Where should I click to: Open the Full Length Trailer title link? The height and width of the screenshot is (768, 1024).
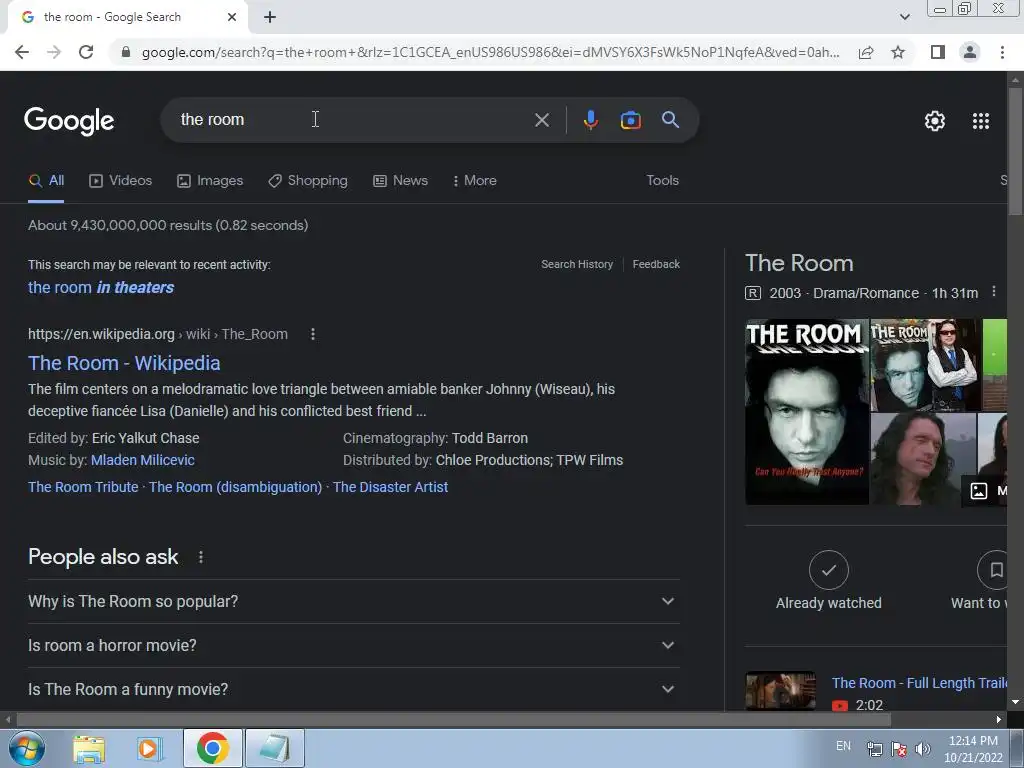coord(919,683)
